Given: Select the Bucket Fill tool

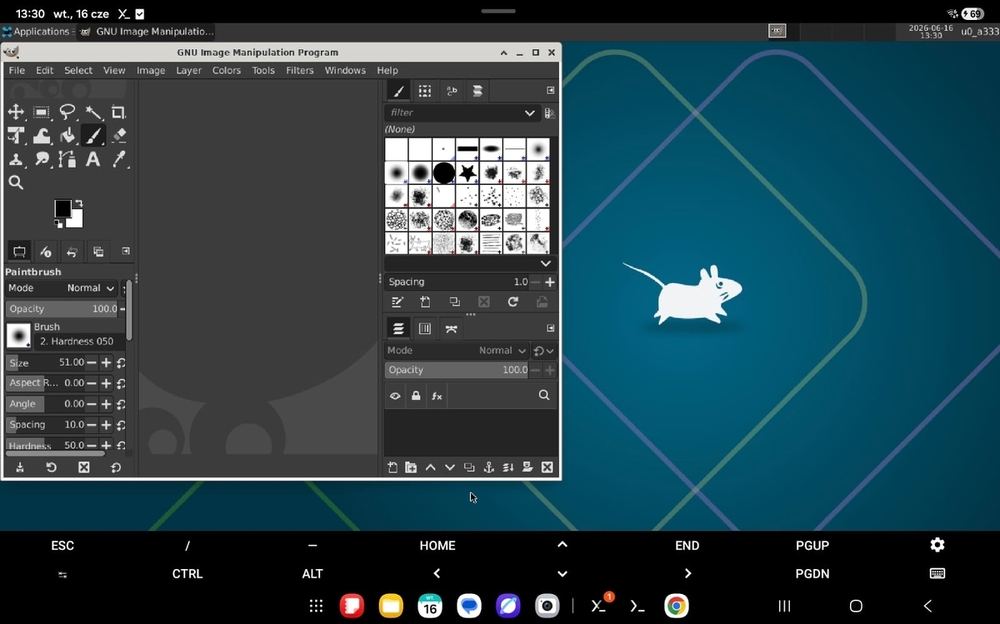Looking at the screenshot, I should click(67, 135).
